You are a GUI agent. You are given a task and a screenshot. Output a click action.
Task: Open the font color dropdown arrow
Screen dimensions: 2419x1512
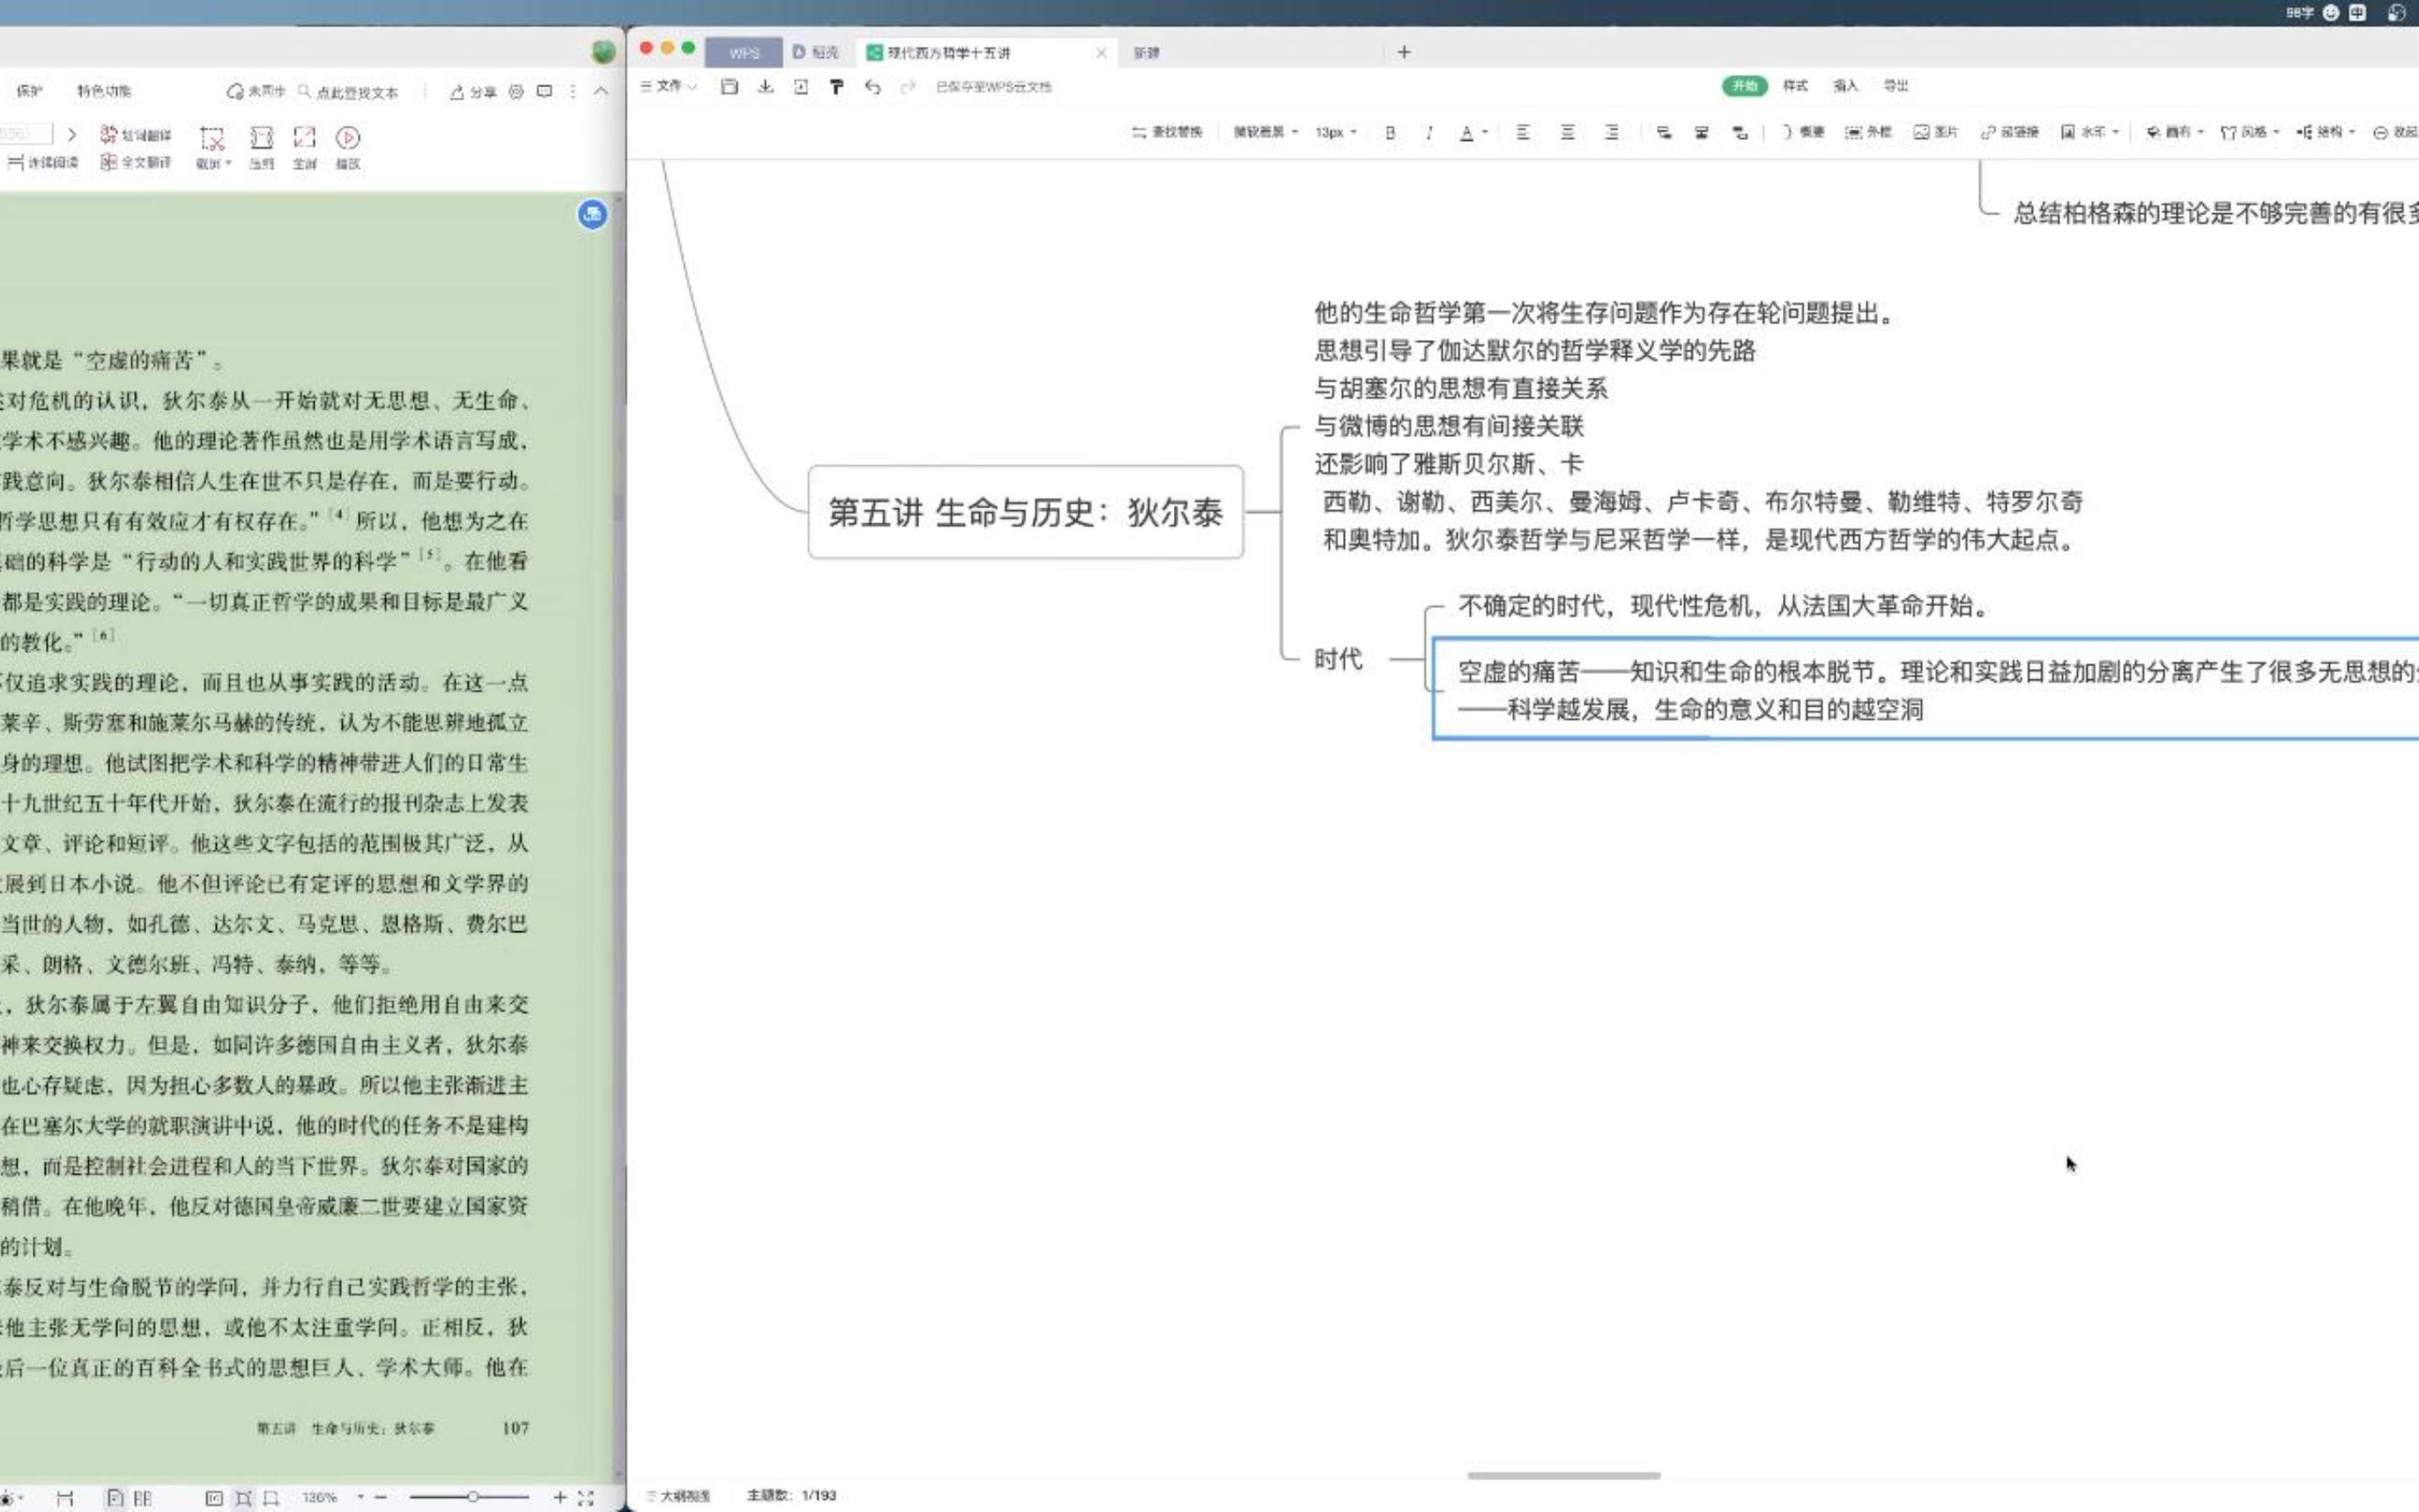1485,132
